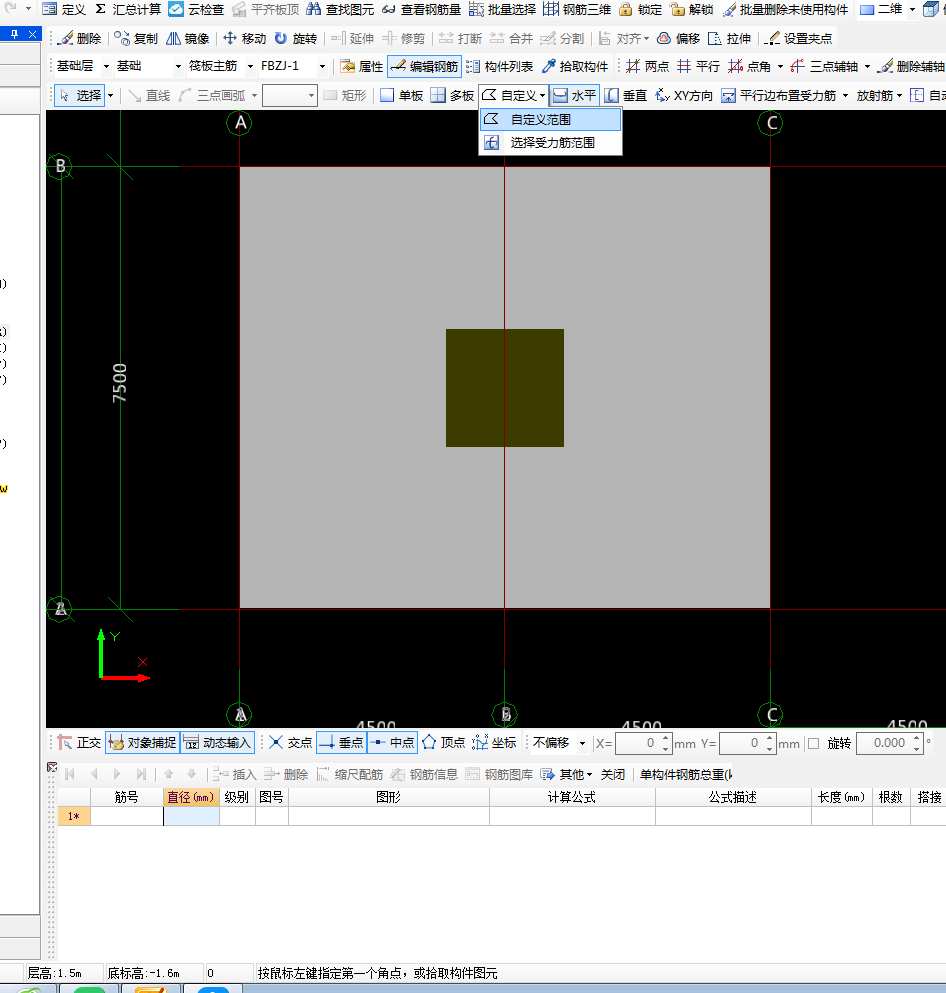Click the 关闭 button in rebar panel
Image resolution: width=946 pixels, height=993 pixels.
[612, 775]
